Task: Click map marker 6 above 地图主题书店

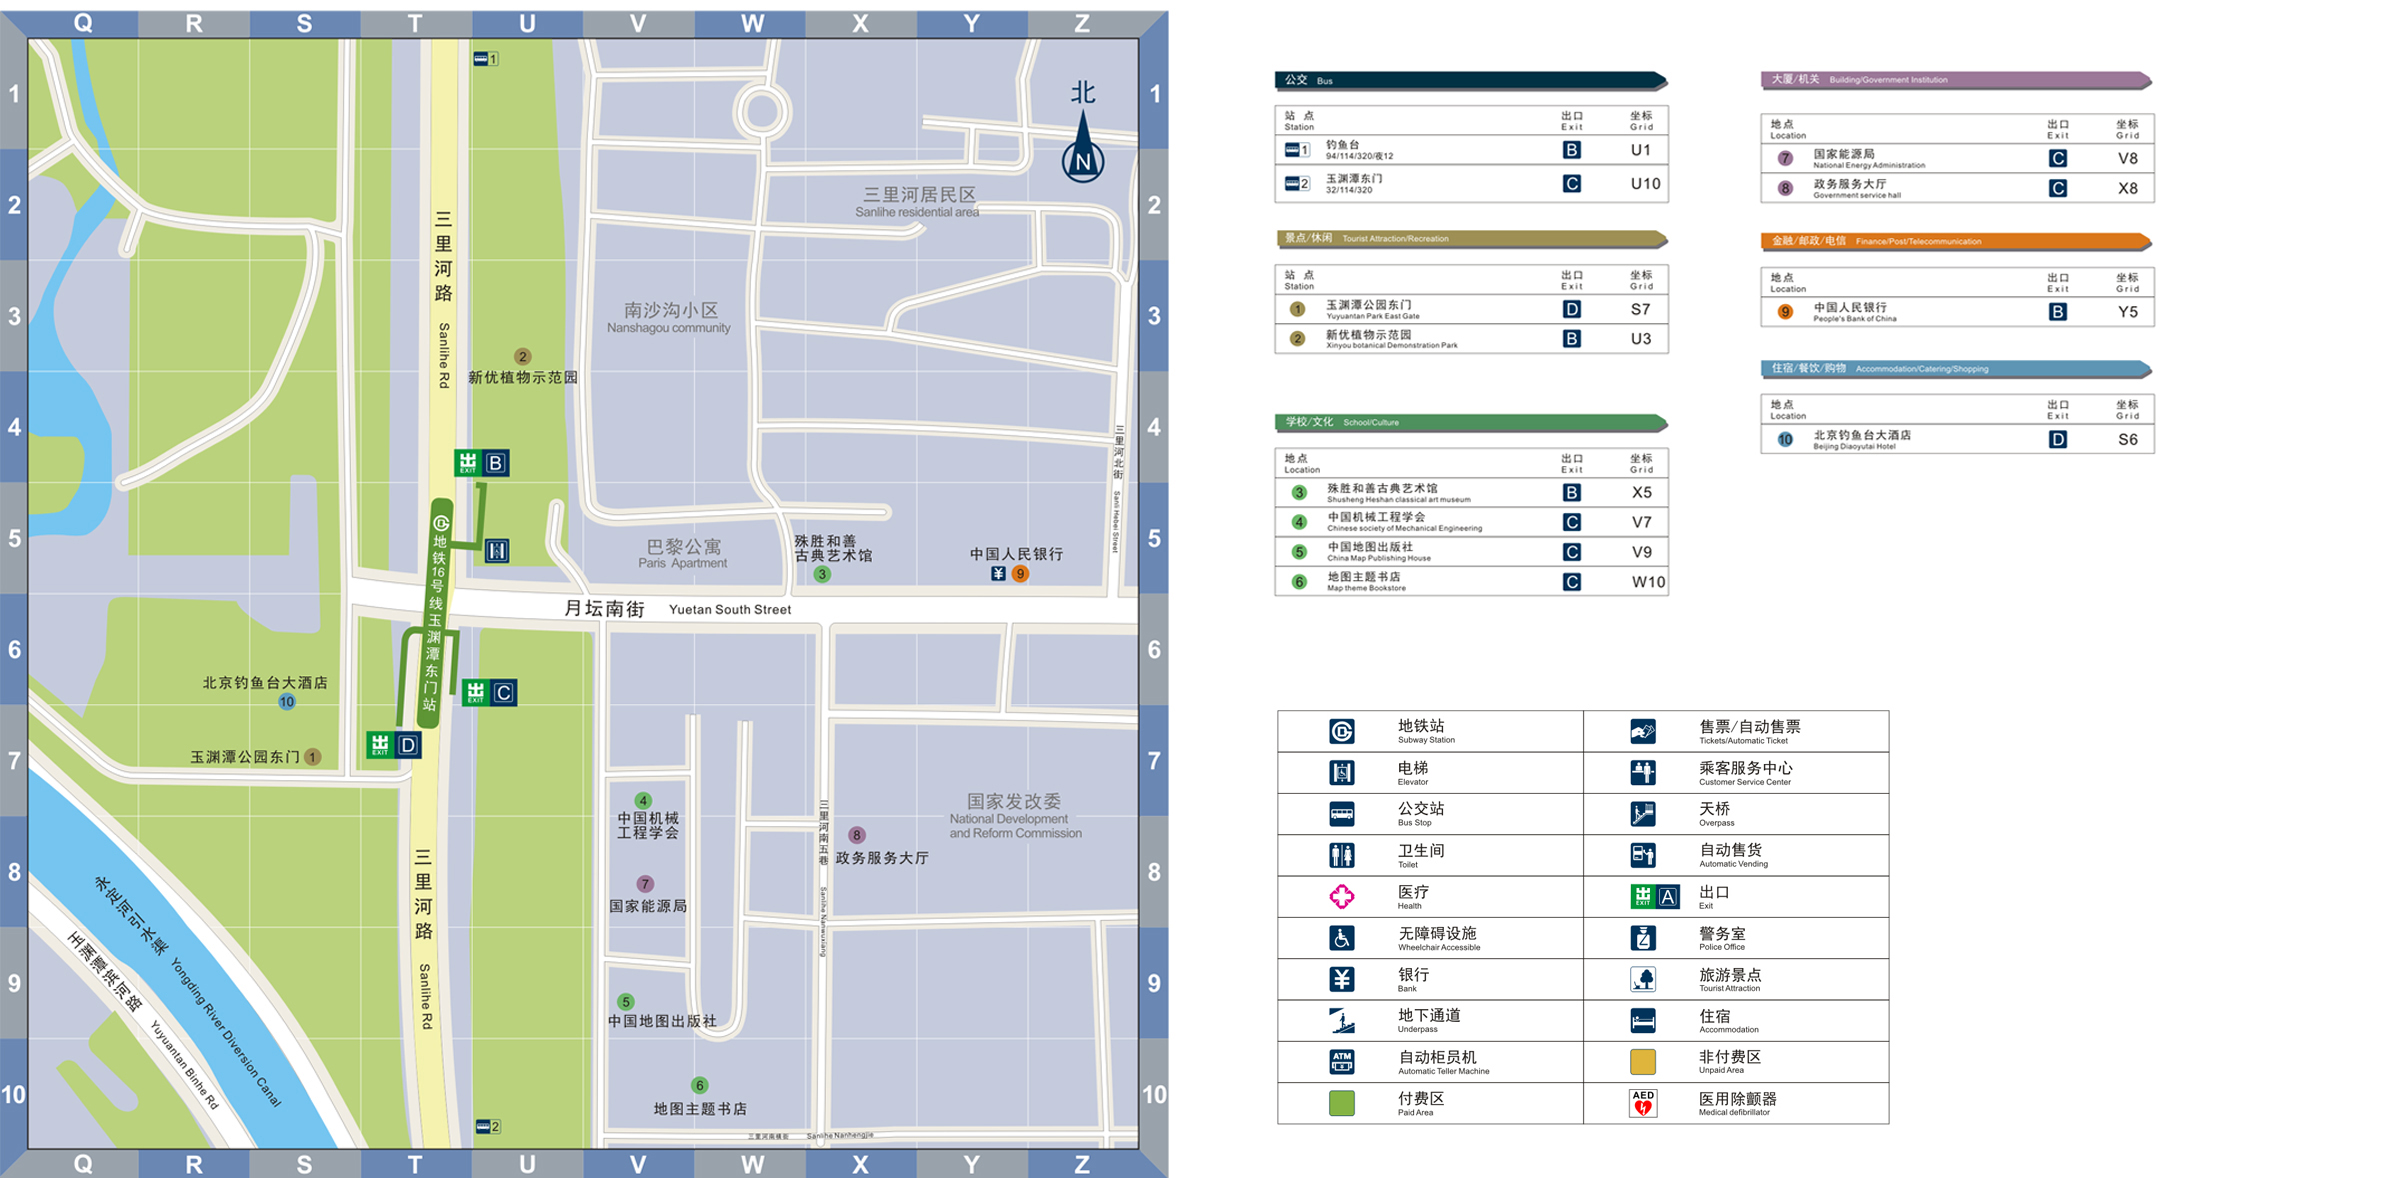Action: coord(700,1085)
